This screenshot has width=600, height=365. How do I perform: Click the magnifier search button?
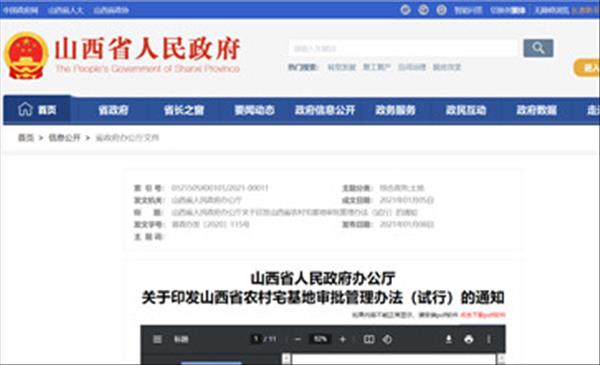click(x=538, y=48)
